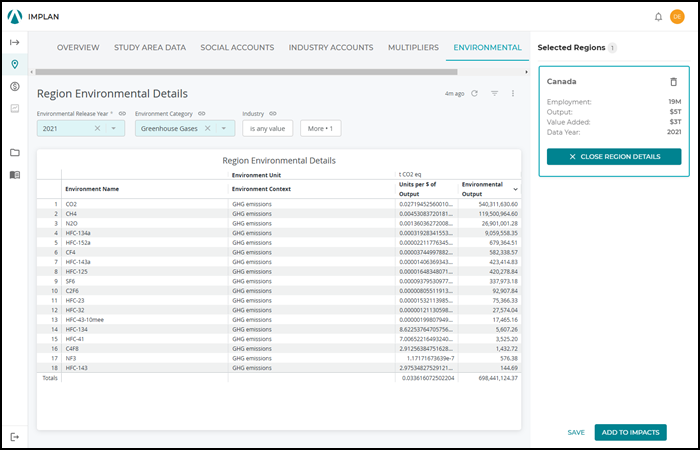Sort by Environment Name column header

tap(92, 189)
